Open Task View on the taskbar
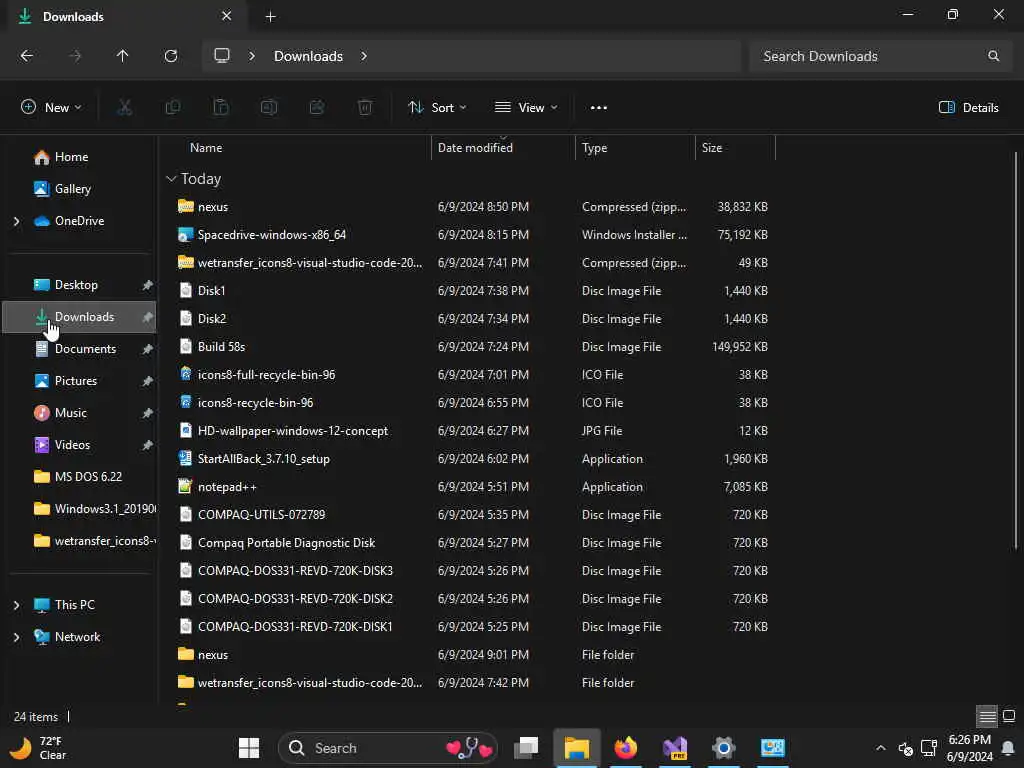The height and width of the screenshot is (768, 1024). click(526, 748)
